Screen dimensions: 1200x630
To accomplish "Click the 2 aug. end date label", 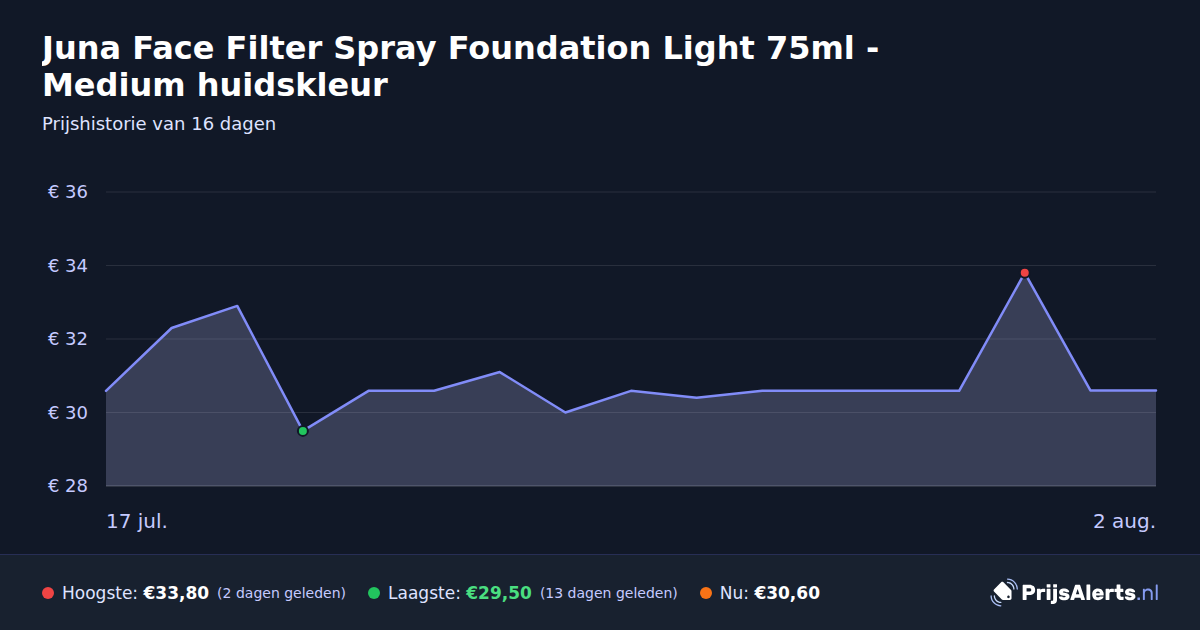I will click(x=1124, y=522).
